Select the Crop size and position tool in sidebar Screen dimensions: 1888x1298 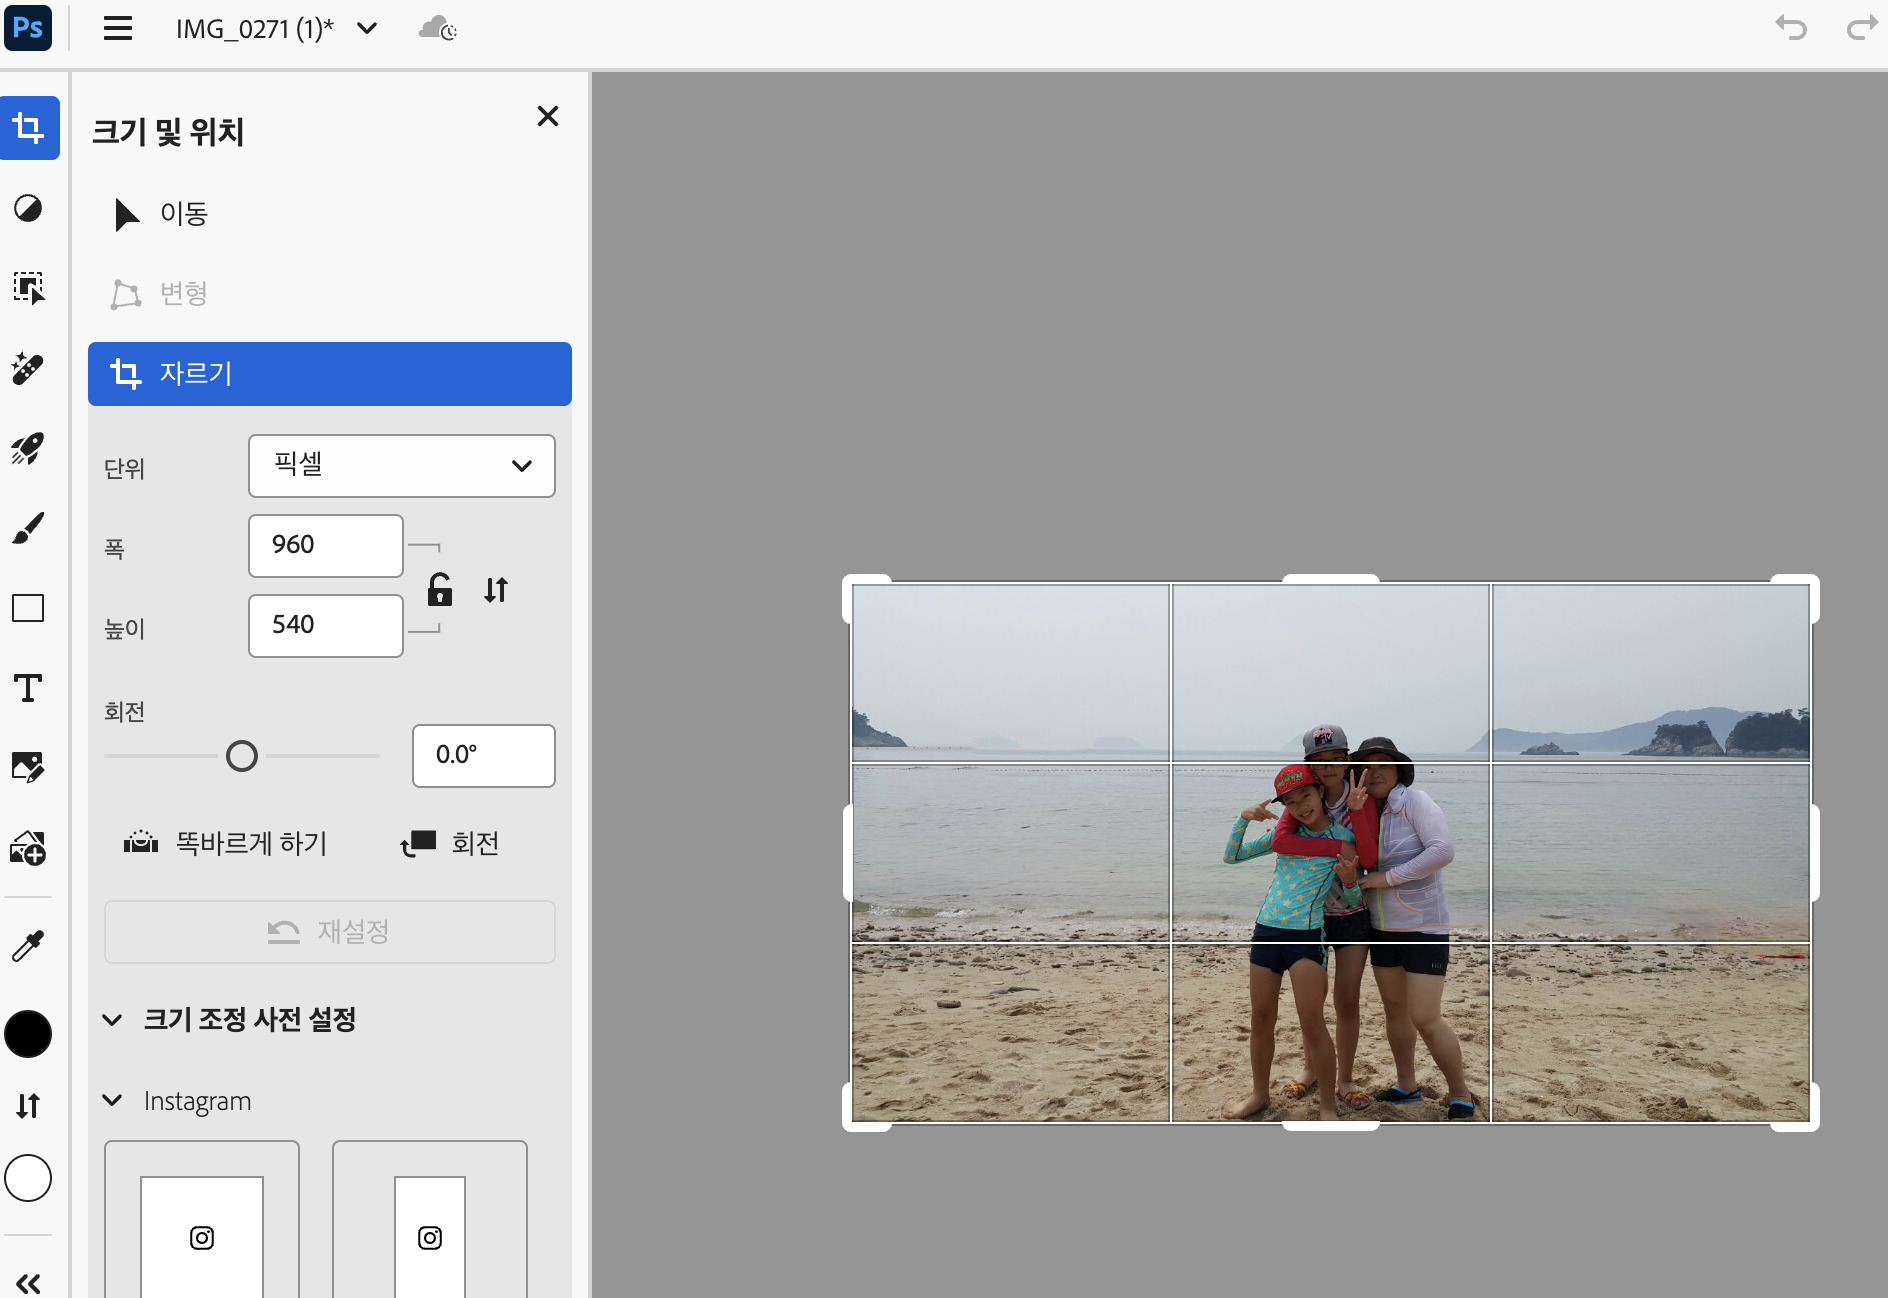(x=29, y=128)
